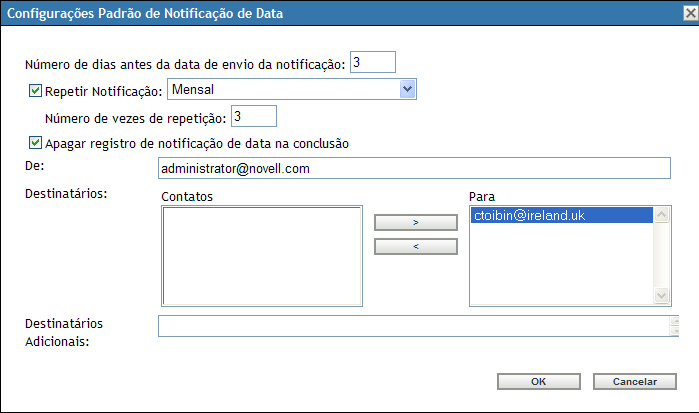
Task: Click scroll-up arrow of Destinatários Adicionais field
Action: pyautogui.click(x=675, y=321)
